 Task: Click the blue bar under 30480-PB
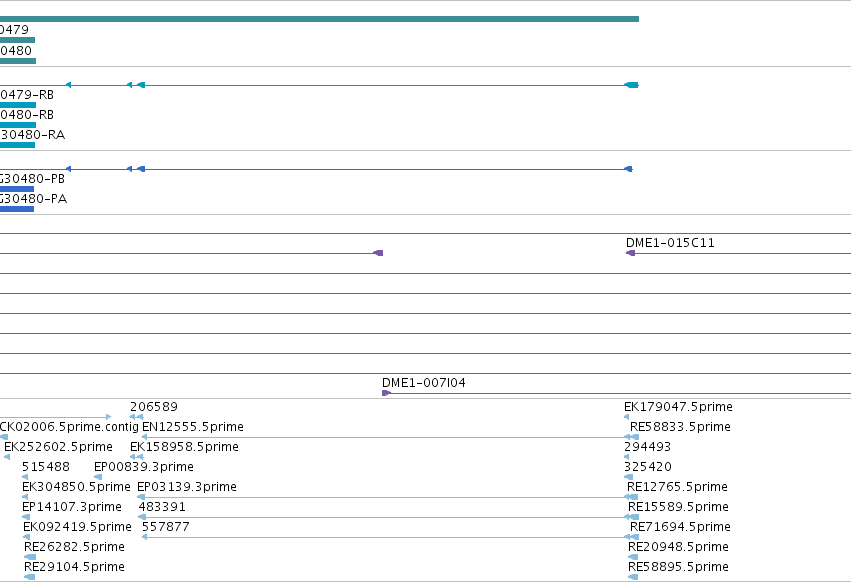point(17,189)
